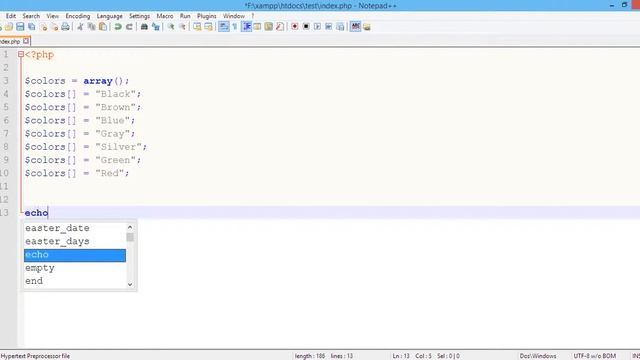The image size is (640, 360).
Task: Select highlighted echo autocomplete suggestion
Action: pos(75,255)
